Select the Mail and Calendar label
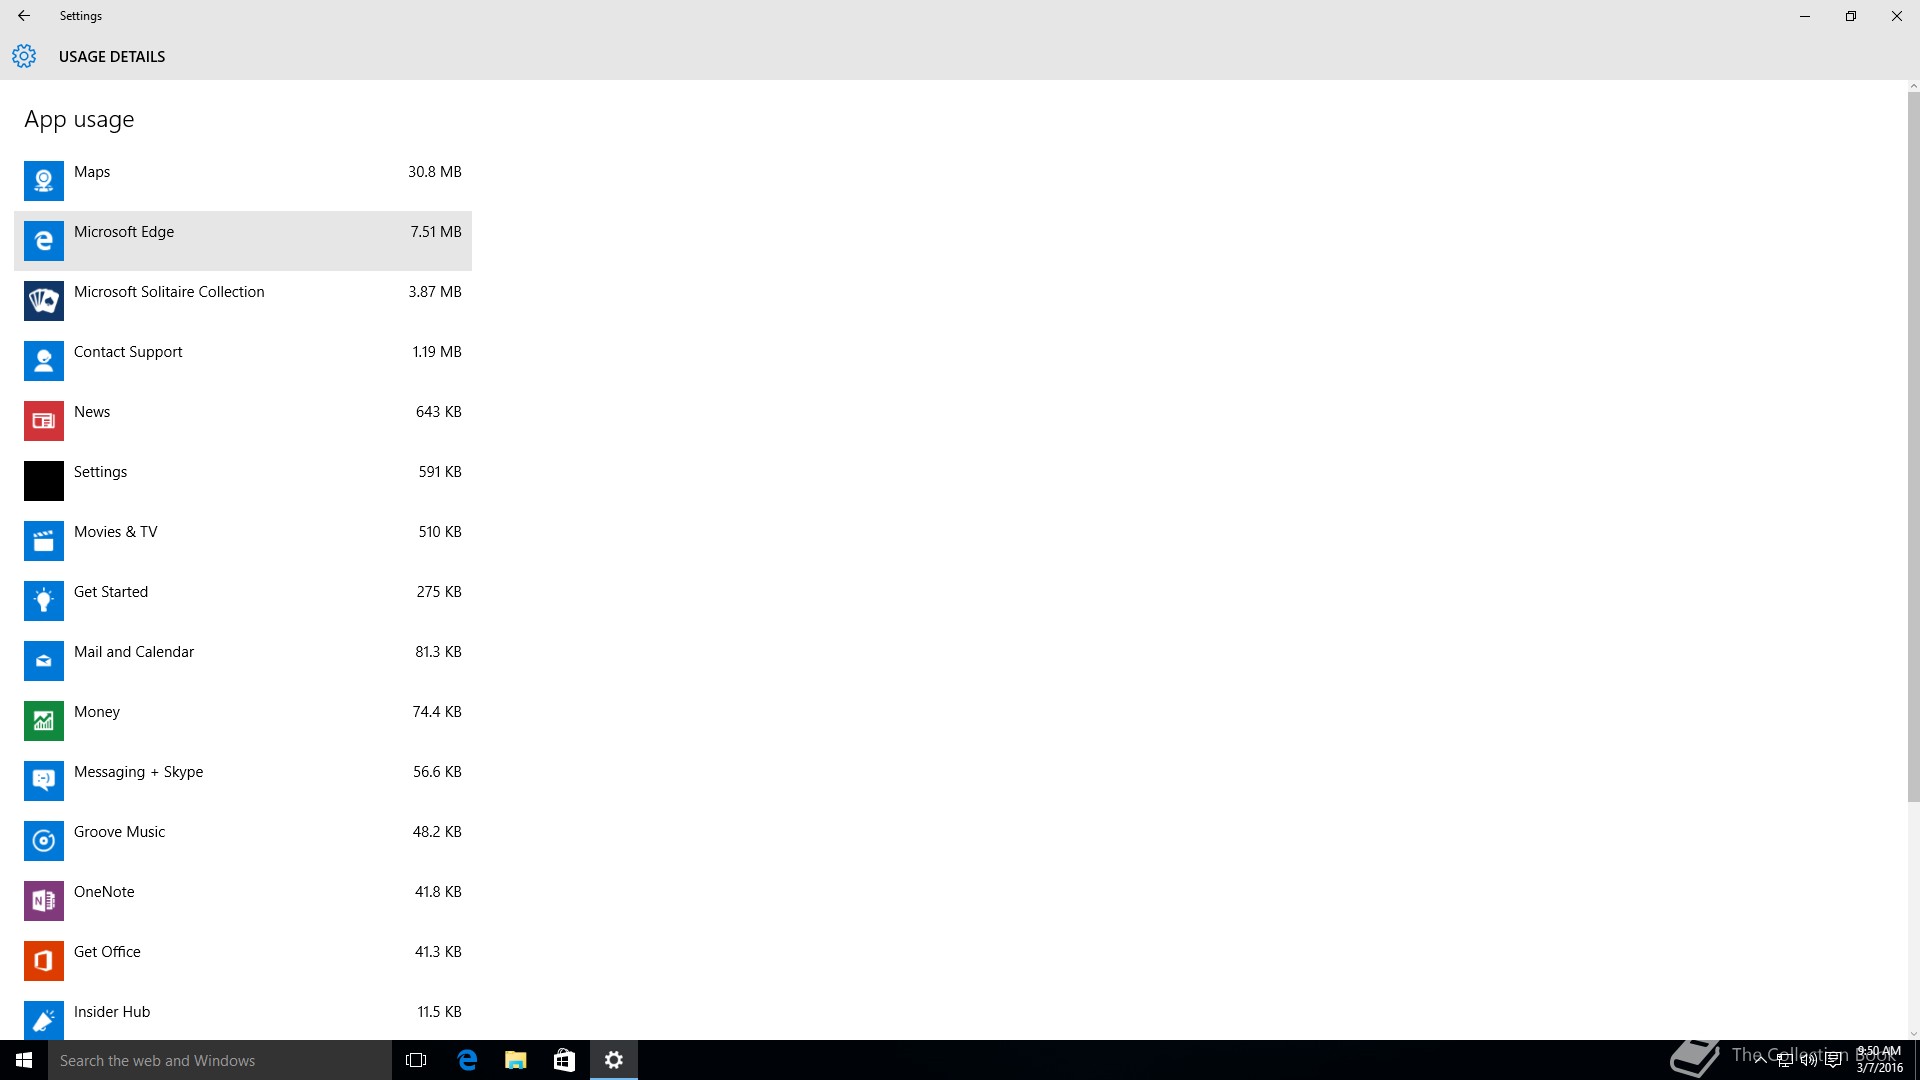The height and width of the screenshot is (1080, 1920). coord(134,652)
